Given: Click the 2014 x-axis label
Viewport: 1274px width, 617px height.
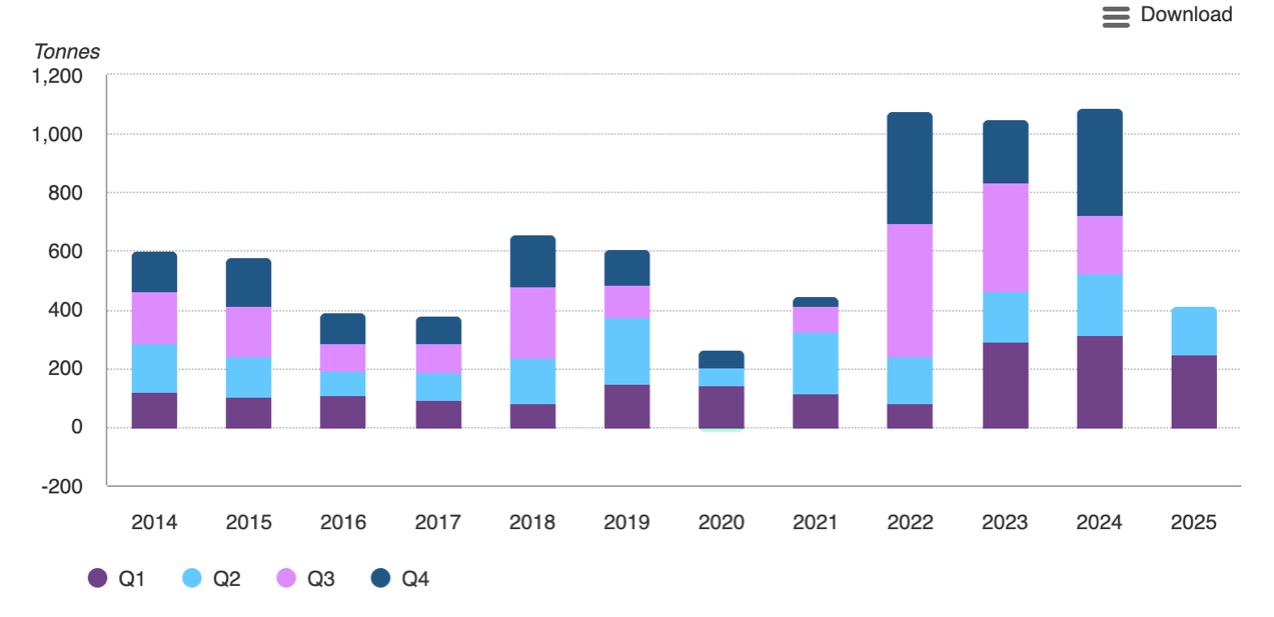Looking at the screenshot, I should pos(154,523).
